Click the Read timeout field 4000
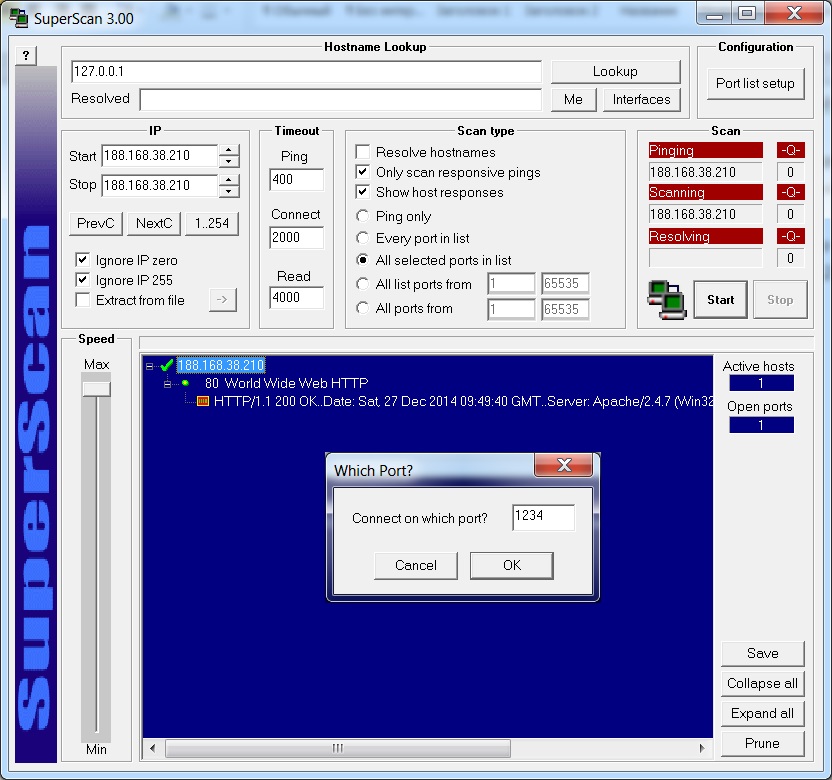832x780 pixels. click(296, 298)
